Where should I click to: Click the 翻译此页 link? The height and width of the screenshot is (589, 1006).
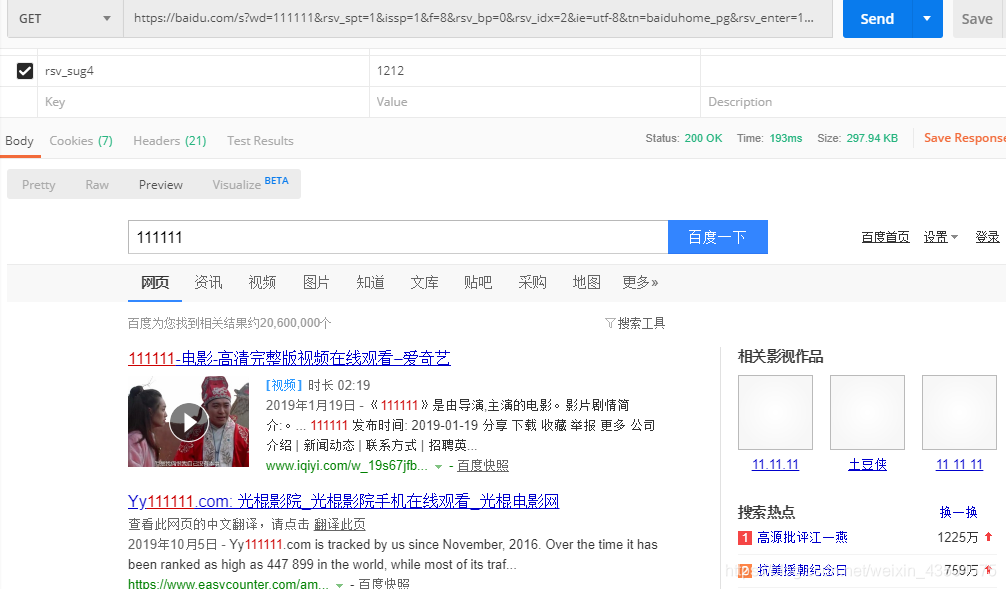tap(339, 524)
